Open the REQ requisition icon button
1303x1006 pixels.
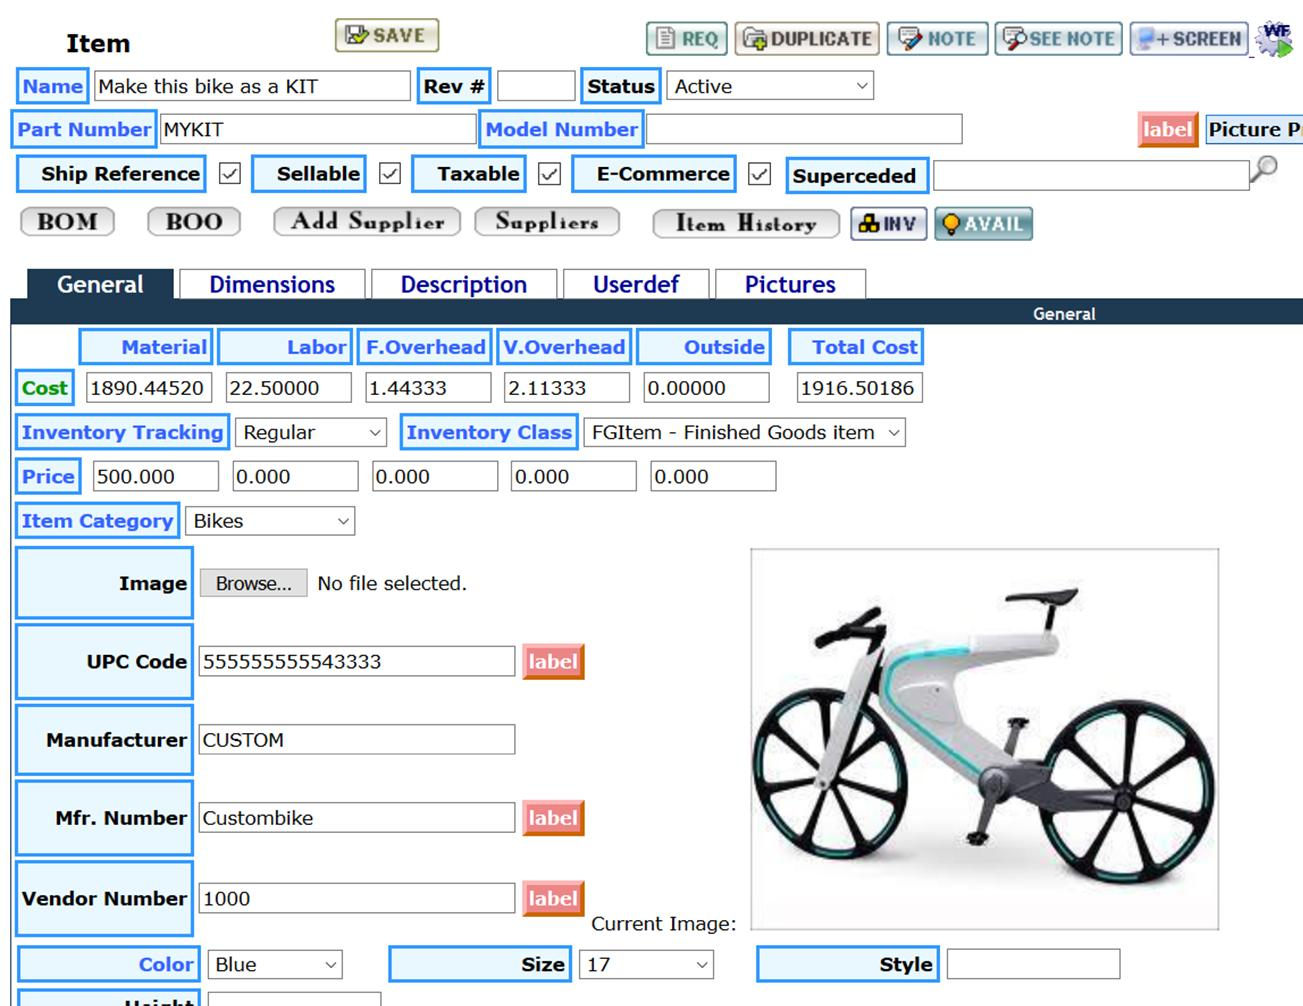686,39
